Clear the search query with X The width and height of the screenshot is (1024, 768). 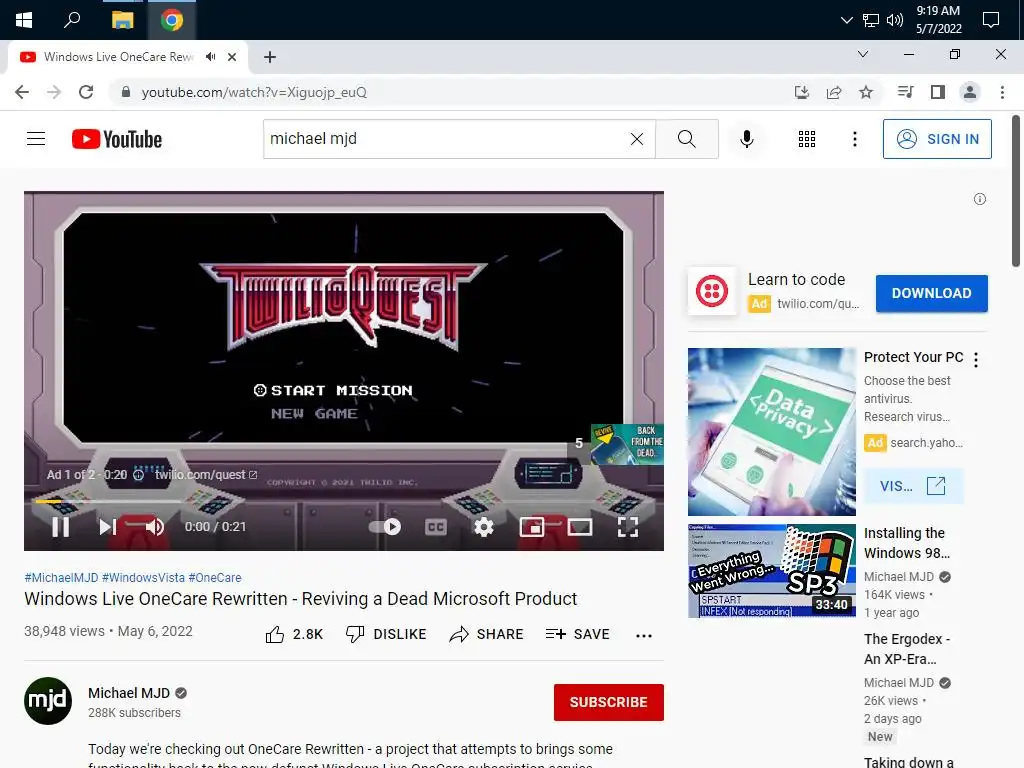(637, 138)
